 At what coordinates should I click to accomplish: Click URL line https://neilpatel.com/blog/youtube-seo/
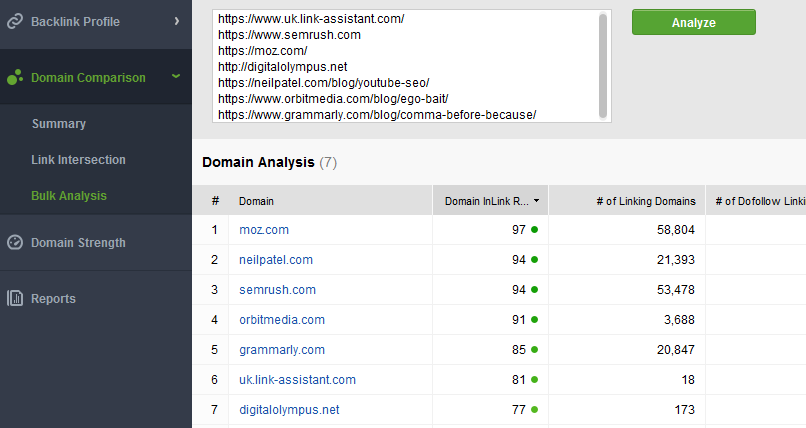pos(323,83)
